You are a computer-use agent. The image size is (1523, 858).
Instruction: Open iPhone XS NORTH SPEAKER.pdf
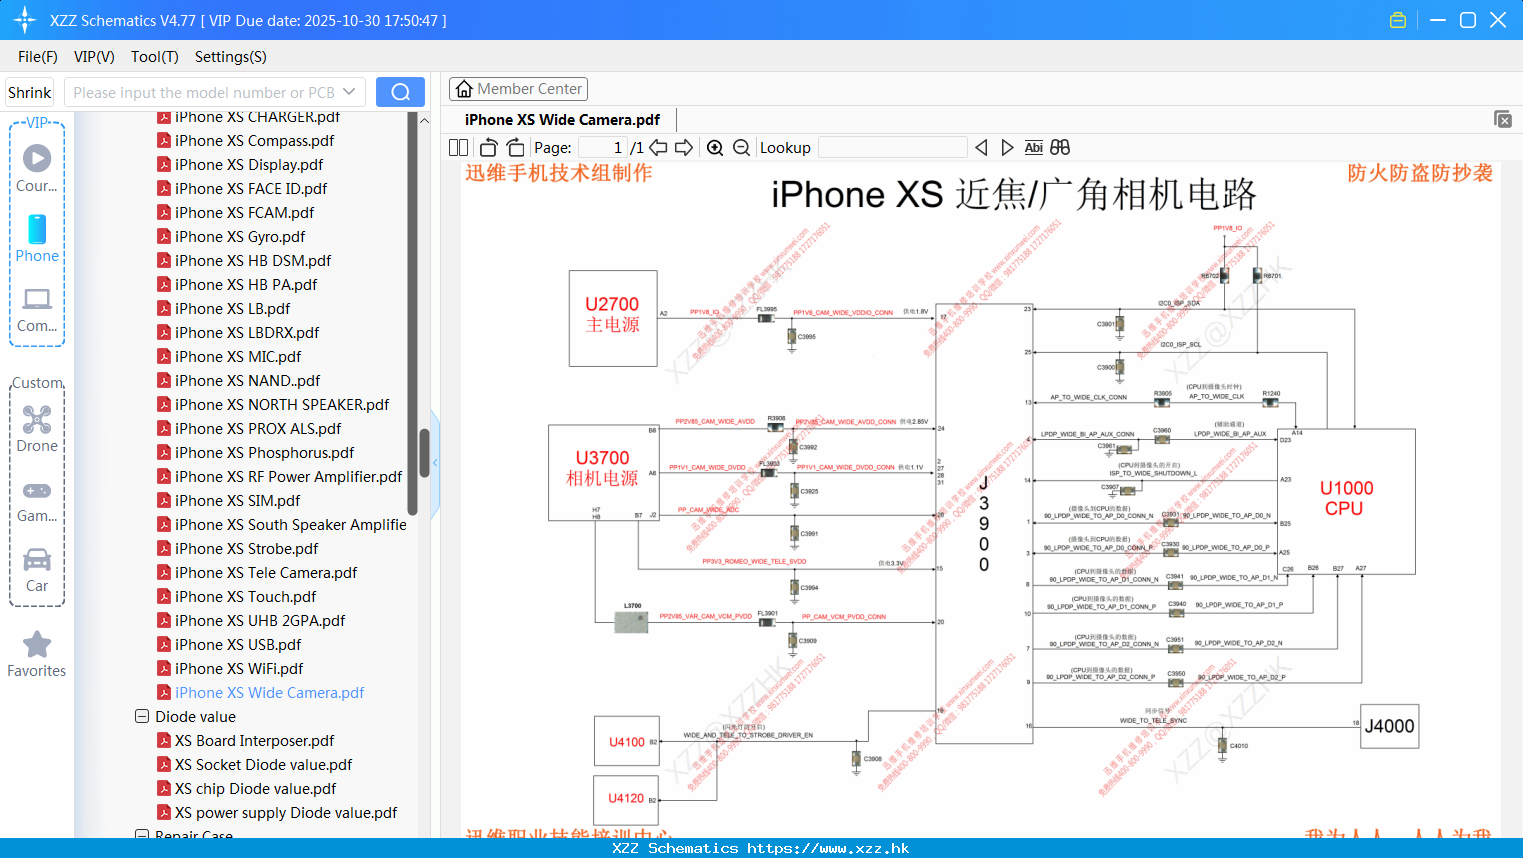tap(282, 405)
